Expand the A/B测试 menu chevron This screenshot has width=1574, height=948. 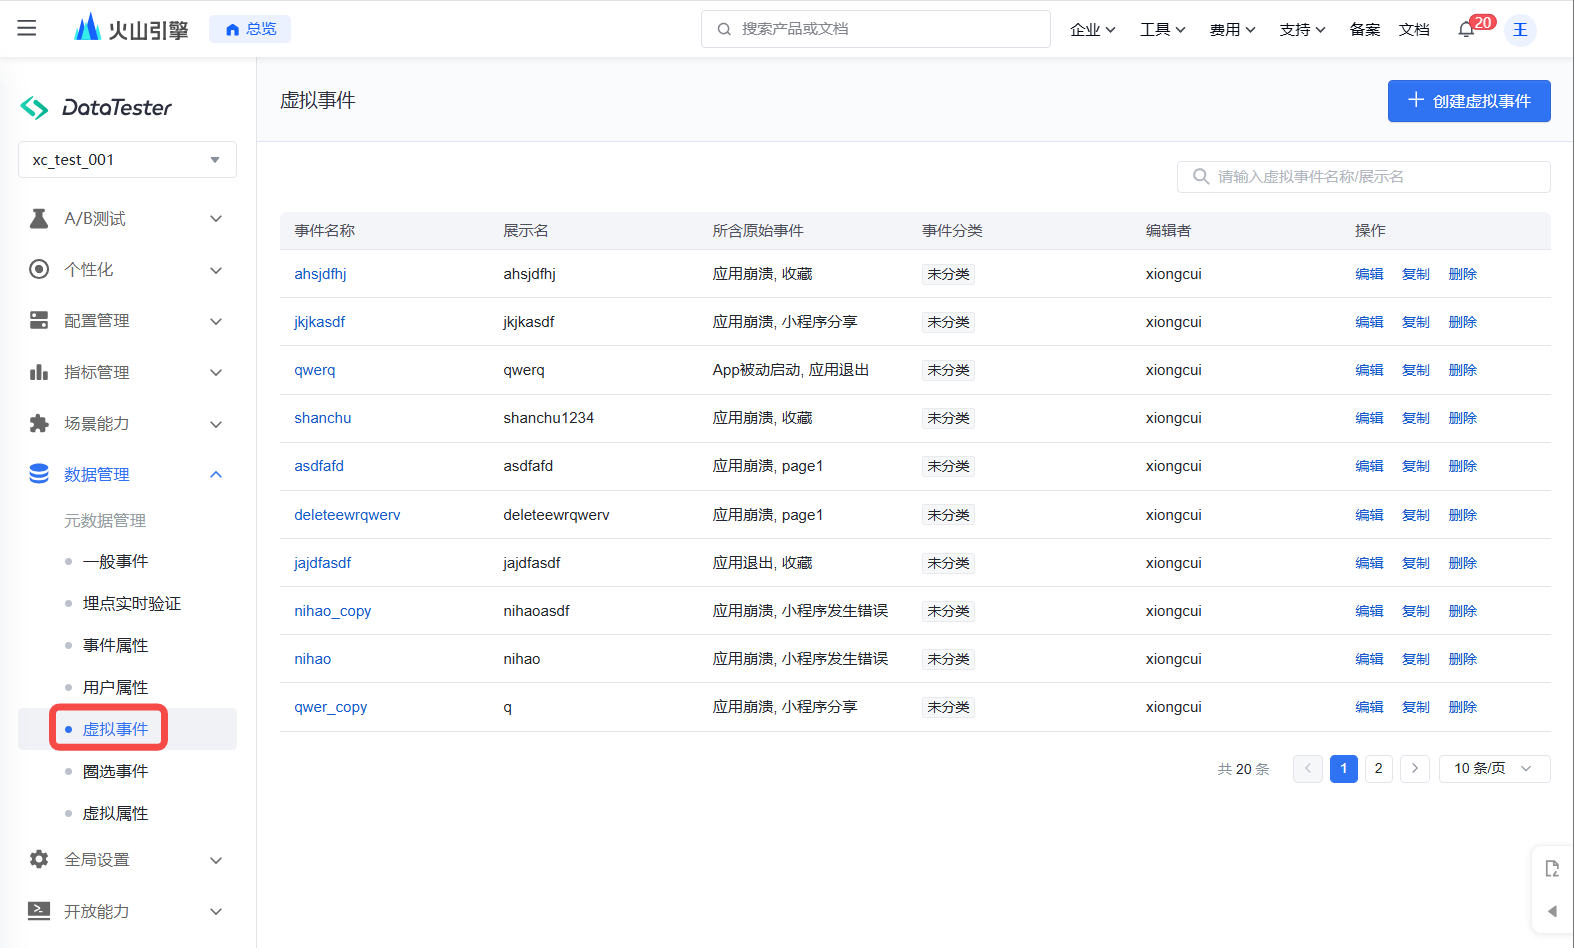[216, 218]
